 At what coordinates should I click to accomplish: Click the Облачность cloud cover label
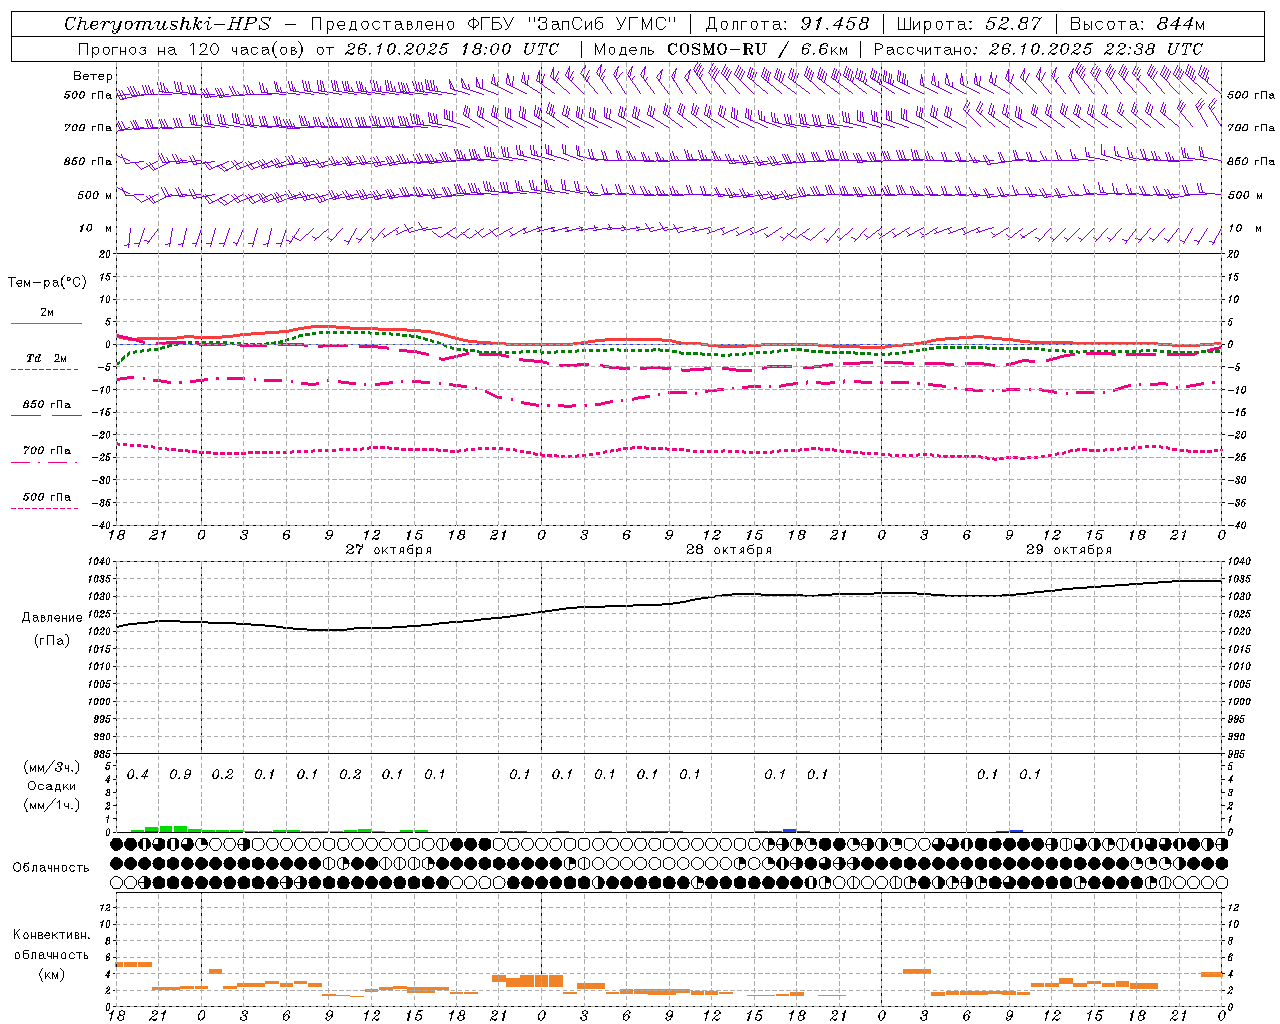tap(51, 867)
